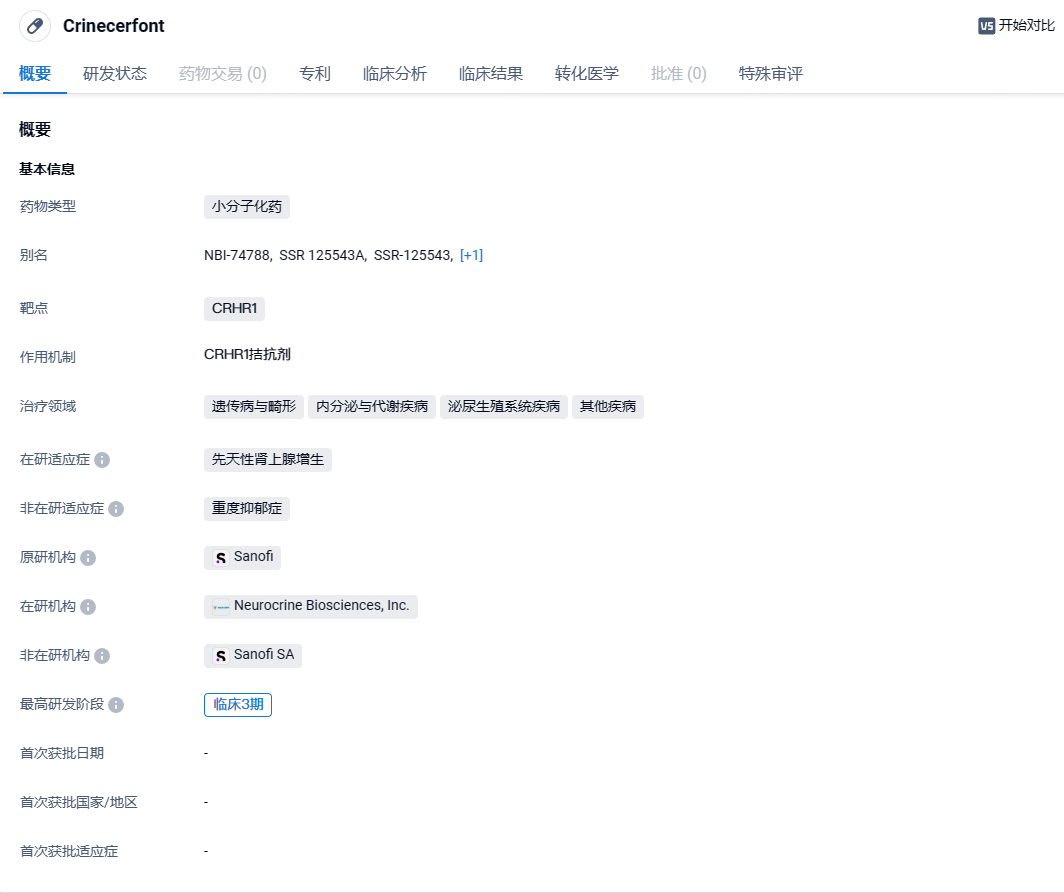Screen dimensions: 1064x893
Task: Click the 别名 field label
Action: (34, 255)
